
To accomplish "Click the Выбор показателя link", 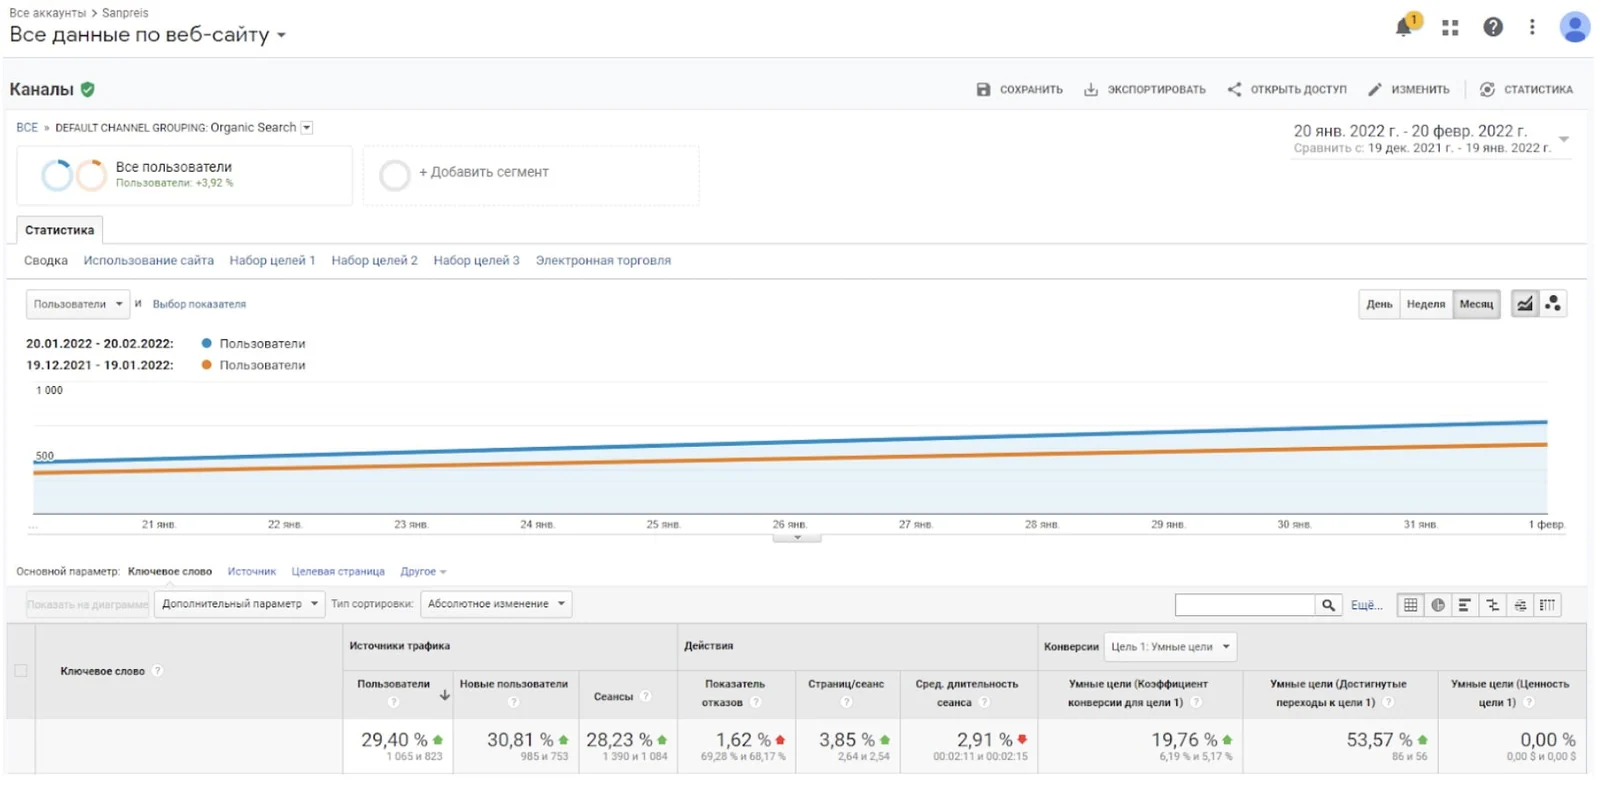I will tap(199, 304).
